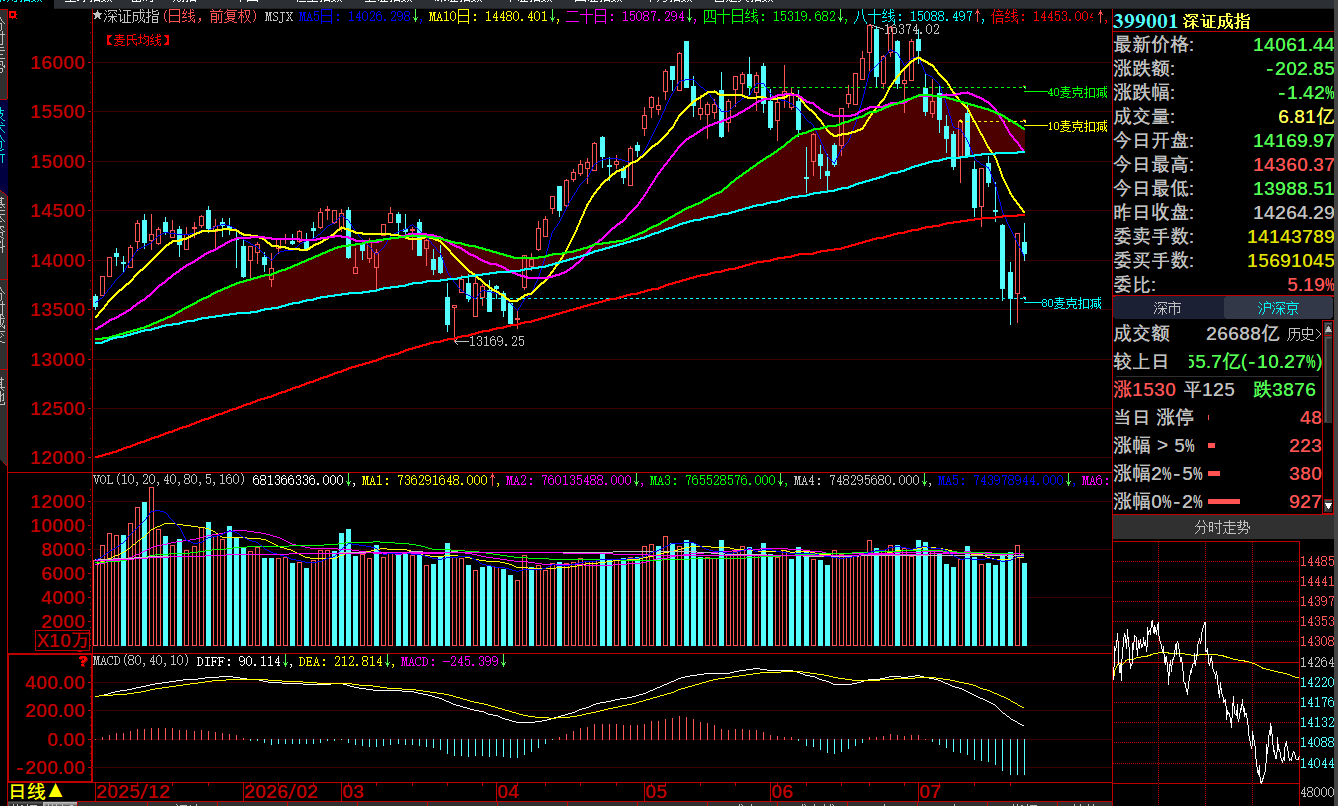1338x806 pixels.
Task: Click the market breadth panel scroll-down arrow
Action: [x=1328, y=507]
